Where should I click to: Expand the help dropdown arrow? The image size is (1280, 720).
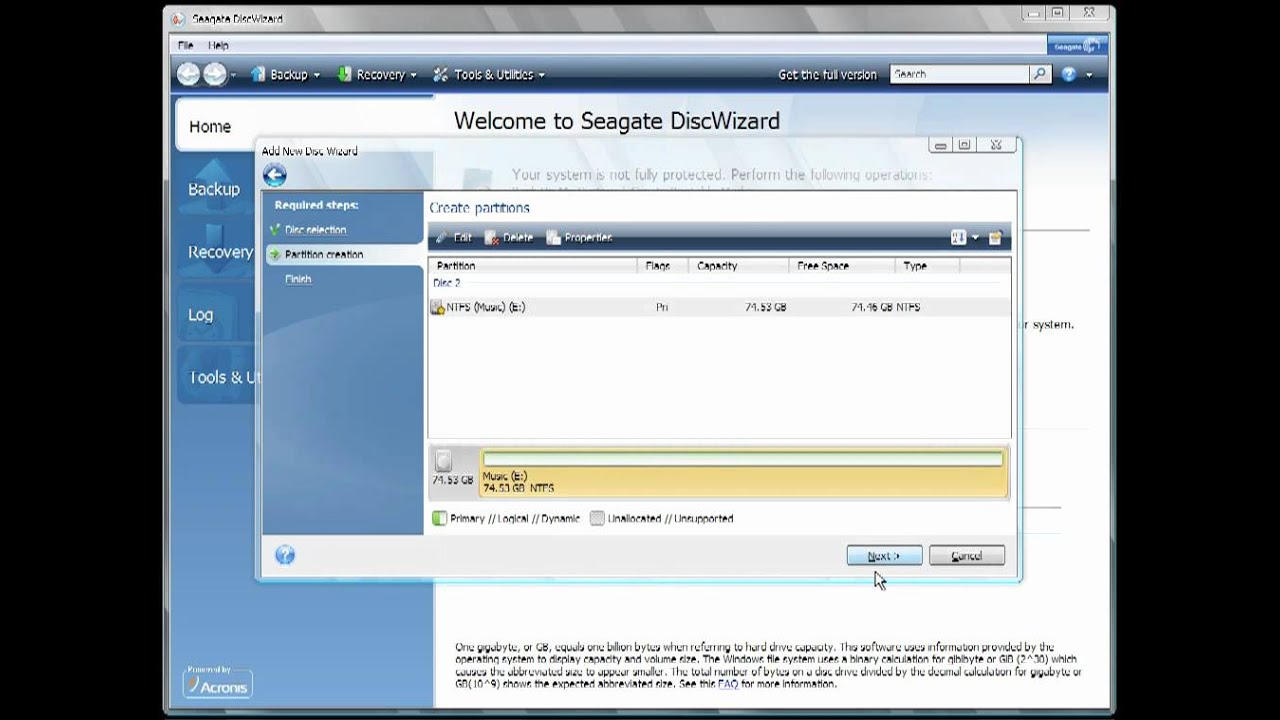pos(1089,75)
